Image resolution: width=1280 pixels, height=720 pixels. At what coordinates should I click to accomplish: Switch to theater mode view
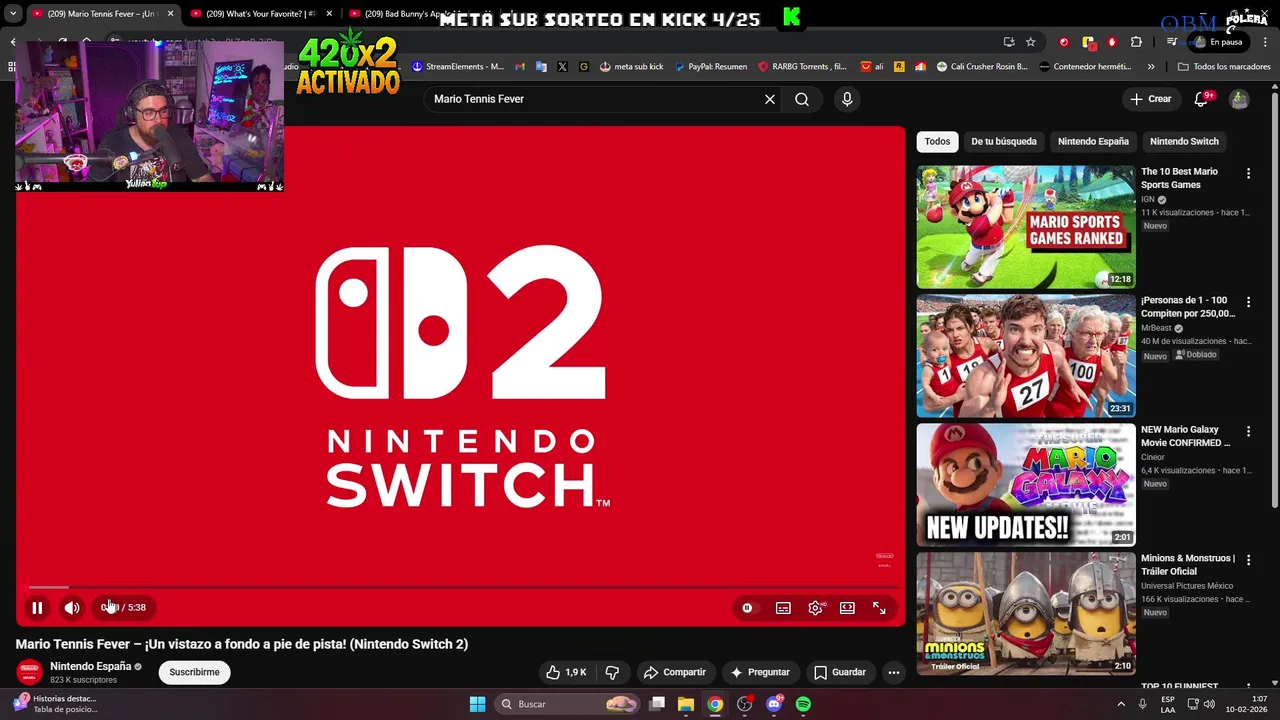pos(847,608)
